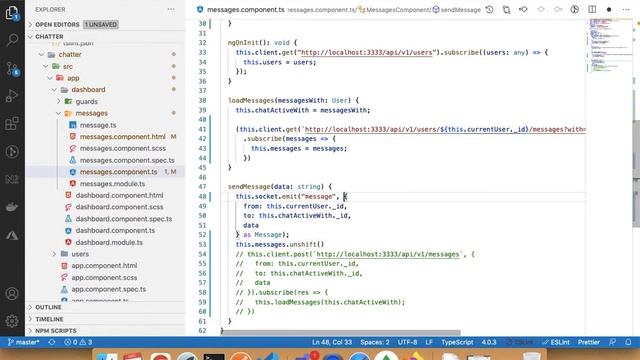Click Ln 48, Col 33 cursor position

tap(332, 342)
